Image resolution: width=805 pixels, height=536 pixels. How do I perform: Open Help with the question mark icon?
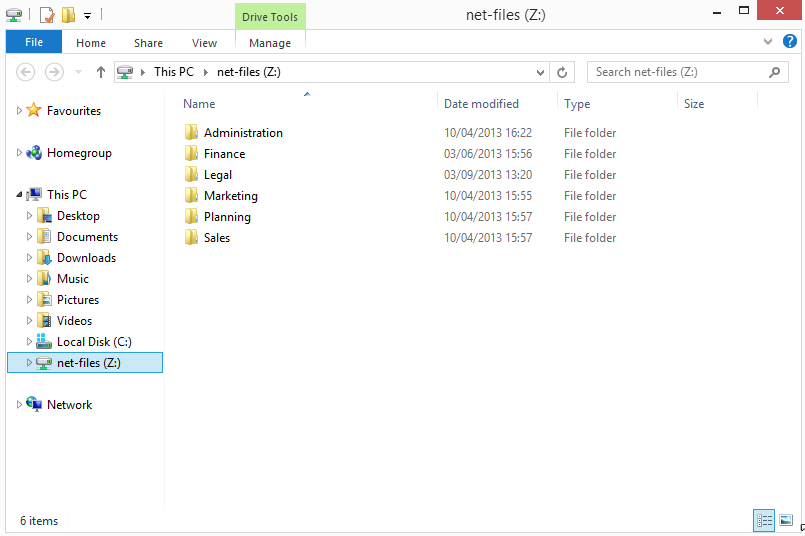point(790,41)
